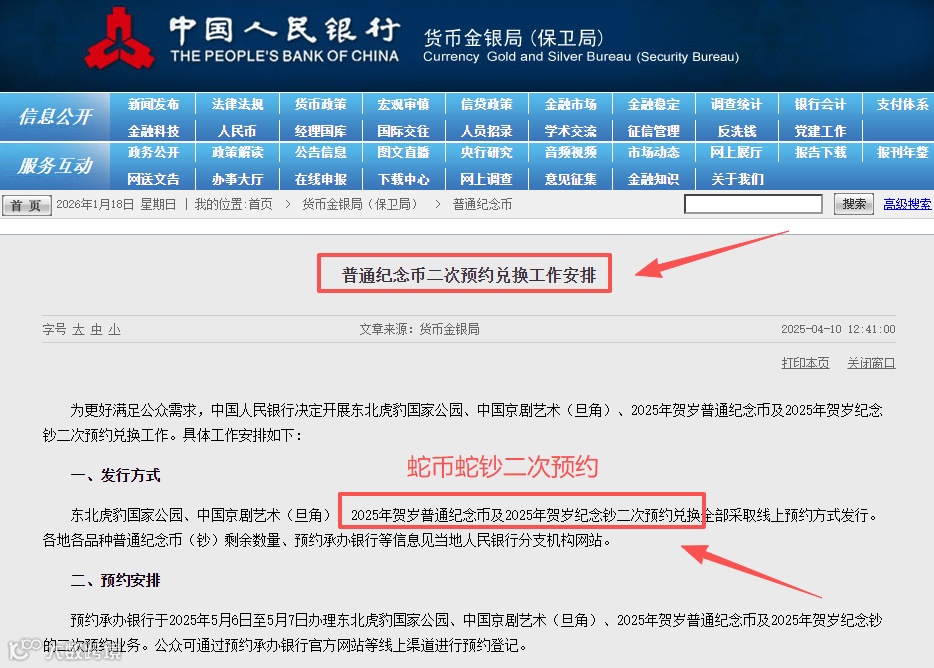This screenshot has height=668, width=934.
Task: Open 人民币 menu item
Action: tap(237, 131)
